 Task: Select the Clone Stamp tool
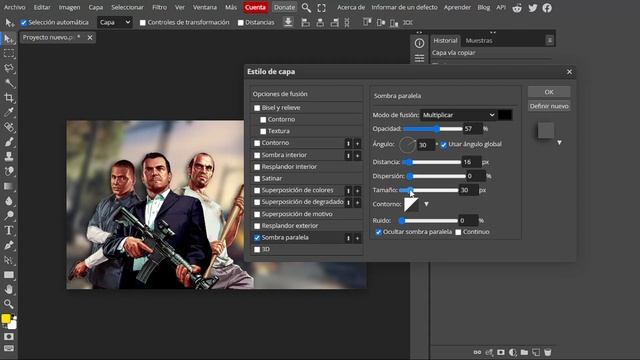click(x=9, y=156)
